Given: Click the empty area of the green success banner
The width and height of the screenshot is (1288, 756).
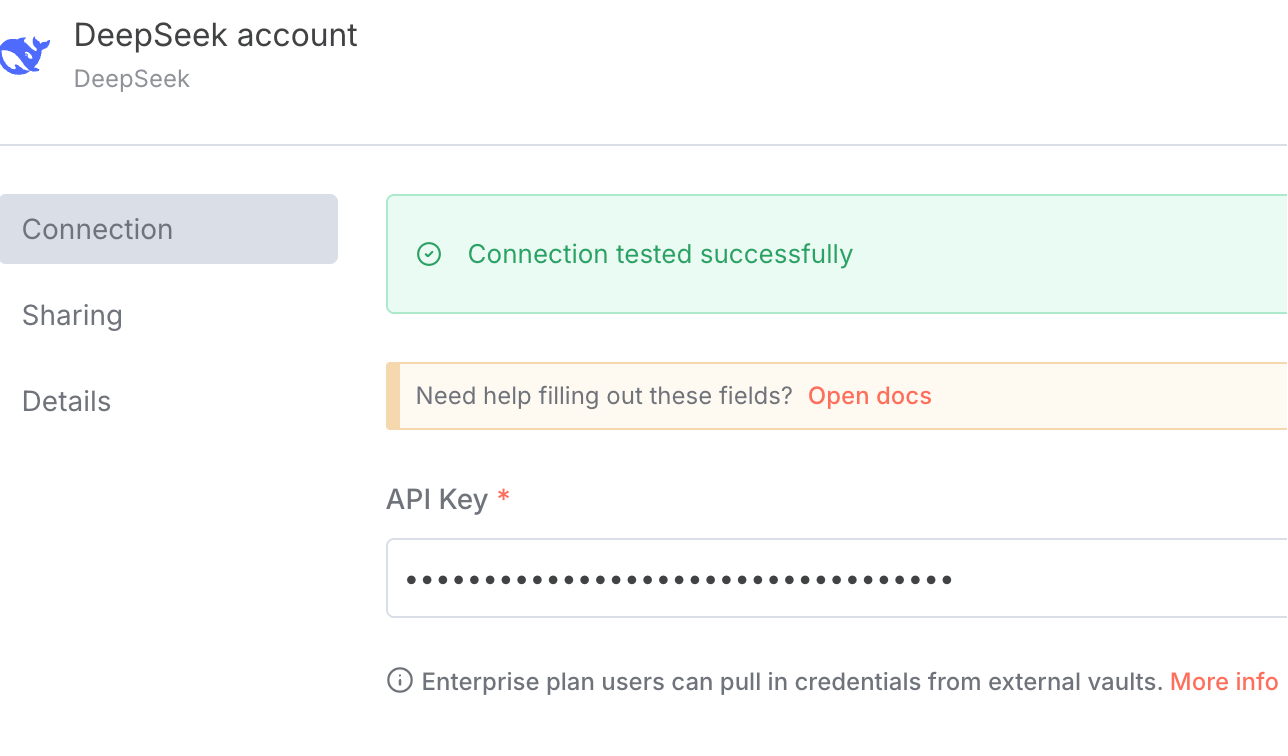Looking at the screenshot, I should (x=1070, y=254).
